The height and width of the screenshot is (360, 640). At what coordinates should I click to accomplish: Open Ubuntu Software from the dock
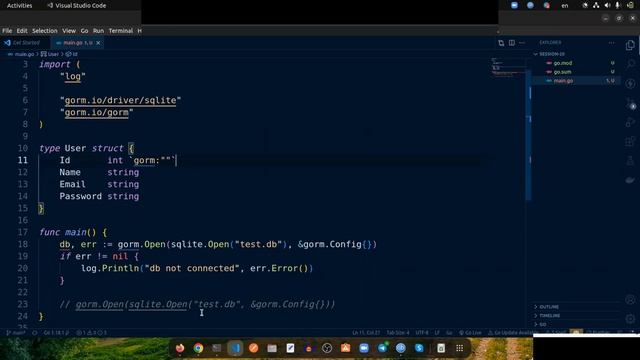pyautogui.click(x=345, y=348)
